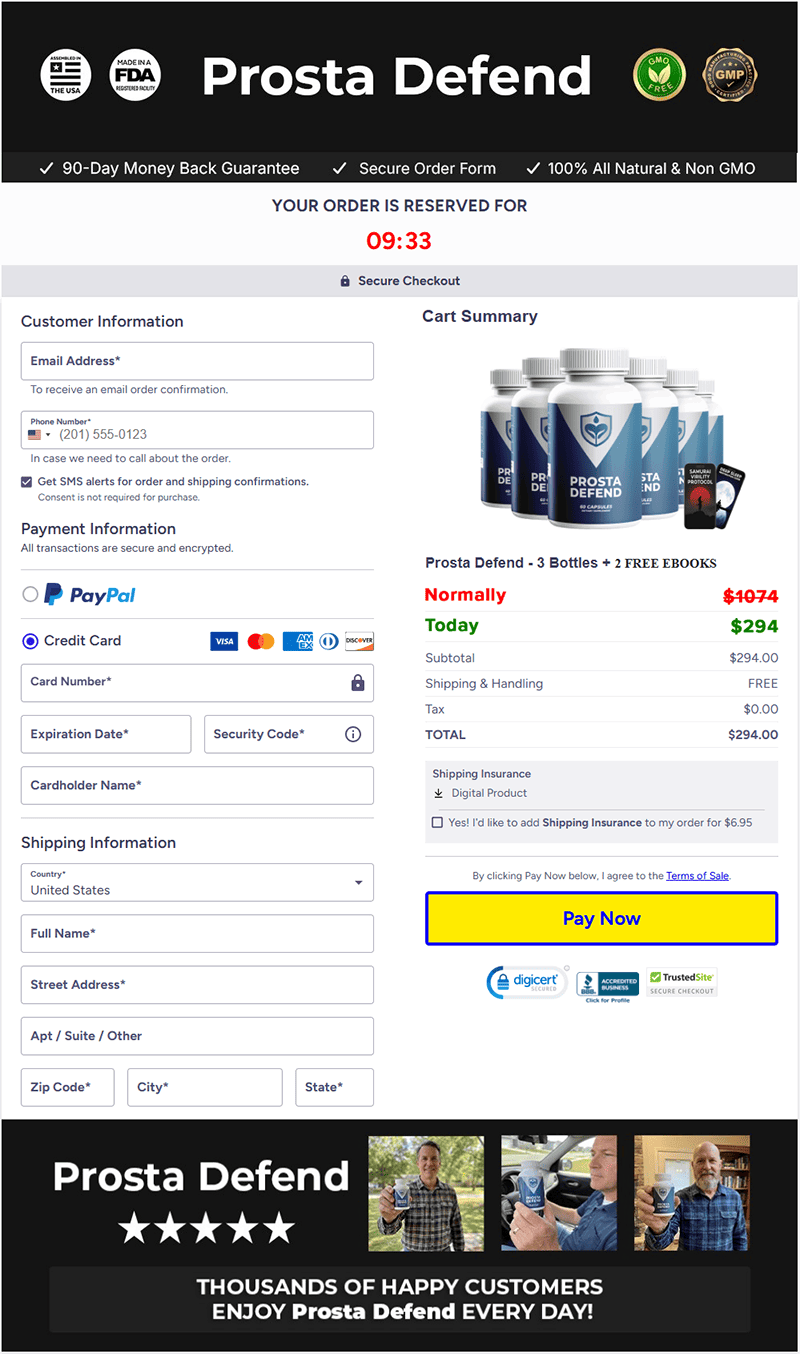Click the Made in FDA facility badge

coord(135,75)
